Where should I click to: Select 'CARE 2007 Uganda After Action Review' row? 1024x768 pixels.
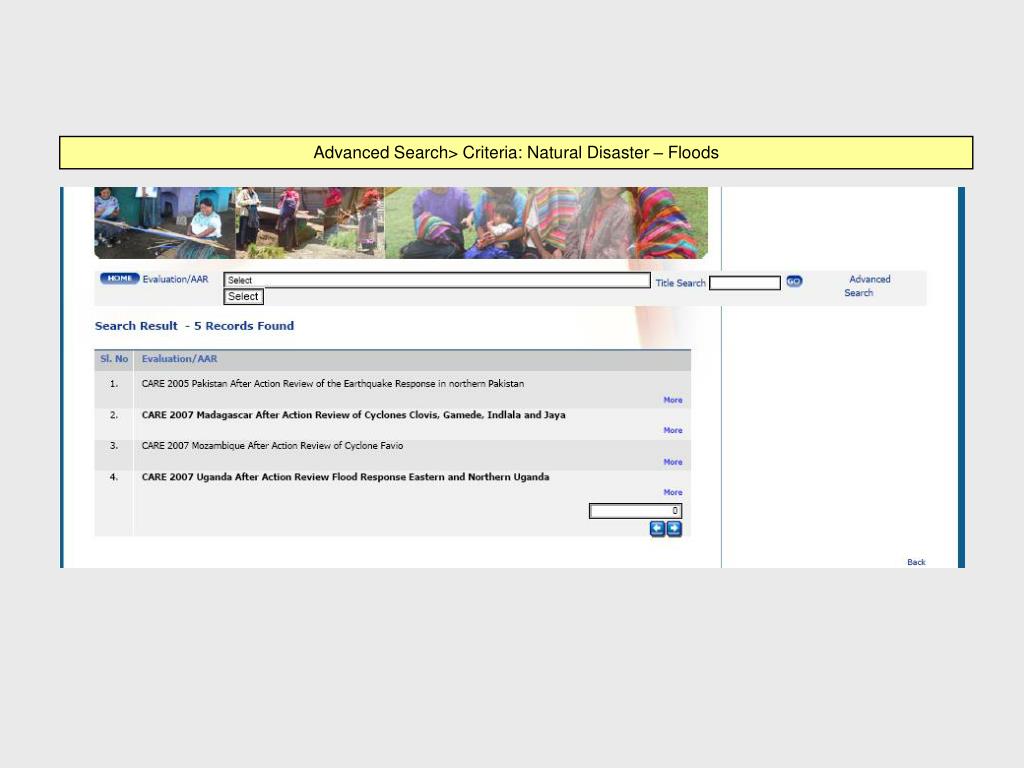[392, 486]
